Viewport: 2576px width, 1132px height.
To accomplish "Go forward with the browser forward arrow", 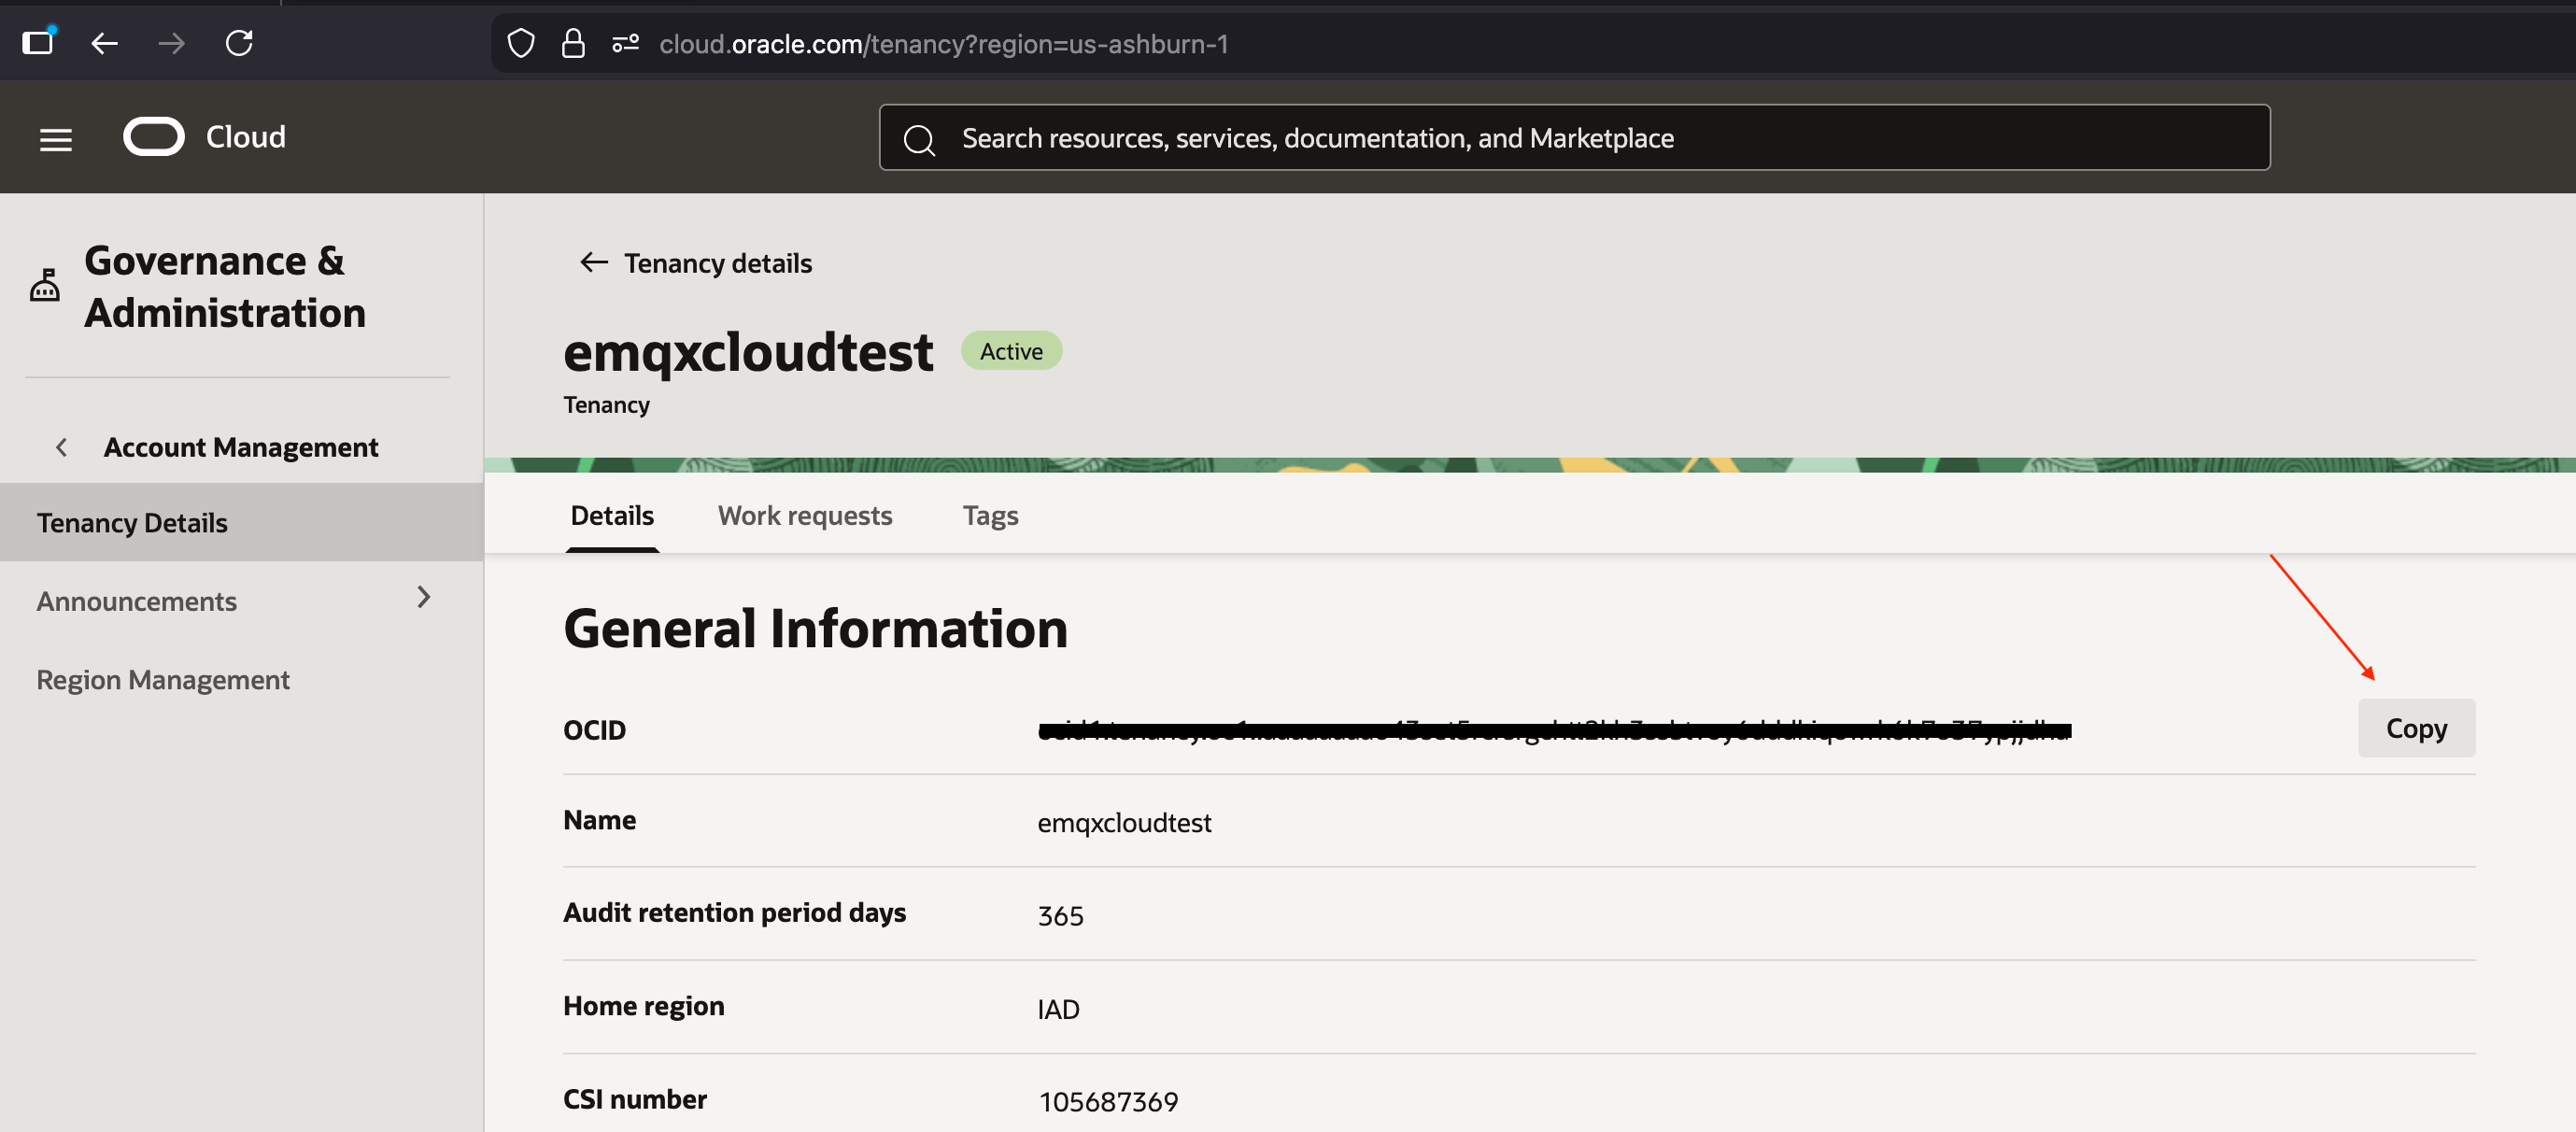I will (172, 43).
